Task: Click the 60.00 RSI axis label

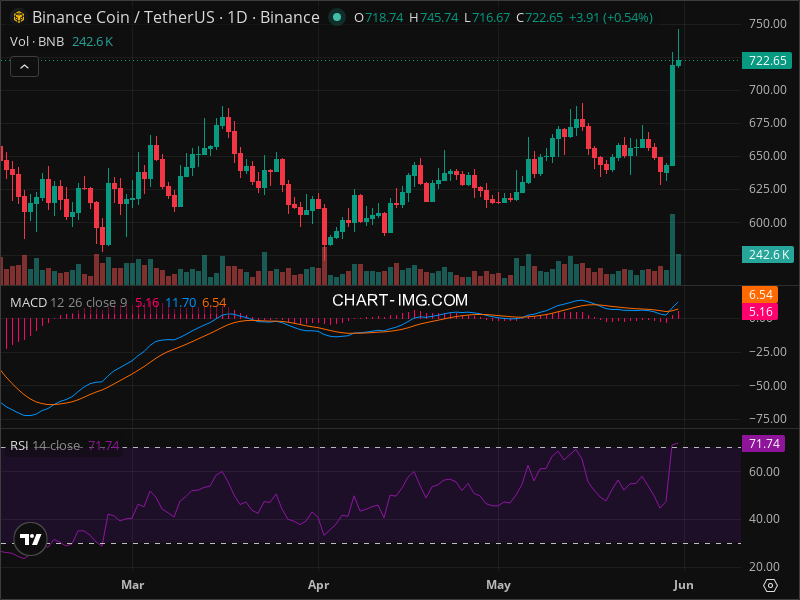Action: coord(764,471)
